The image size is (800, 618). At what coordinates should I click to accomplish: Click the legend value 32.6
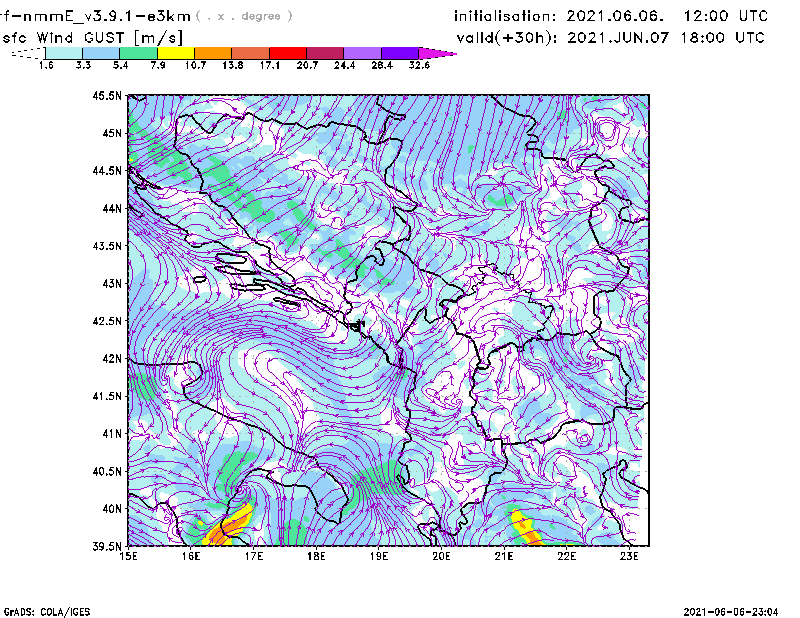pos(419,65)
